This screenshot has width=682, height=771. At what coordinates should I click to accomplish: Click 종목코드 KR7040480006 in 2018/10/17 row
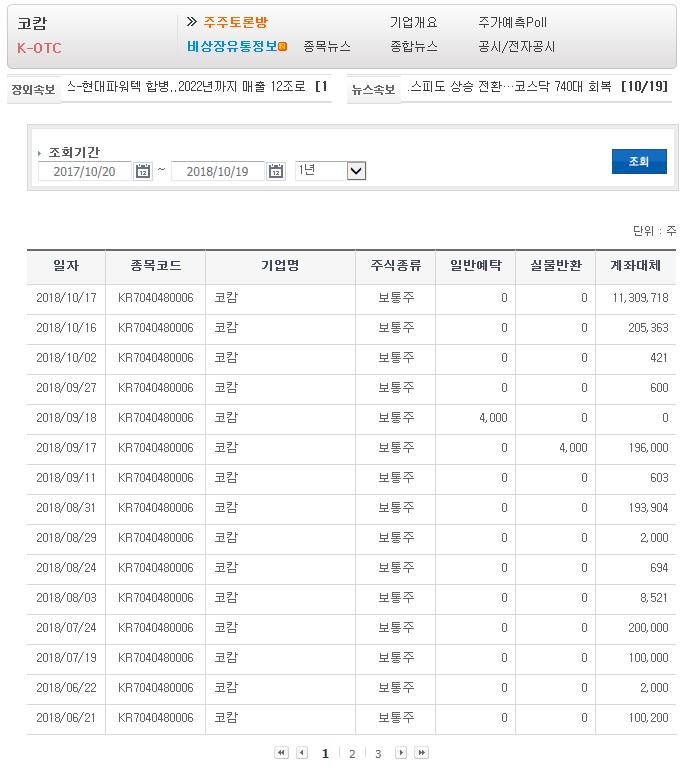point(155,297)
